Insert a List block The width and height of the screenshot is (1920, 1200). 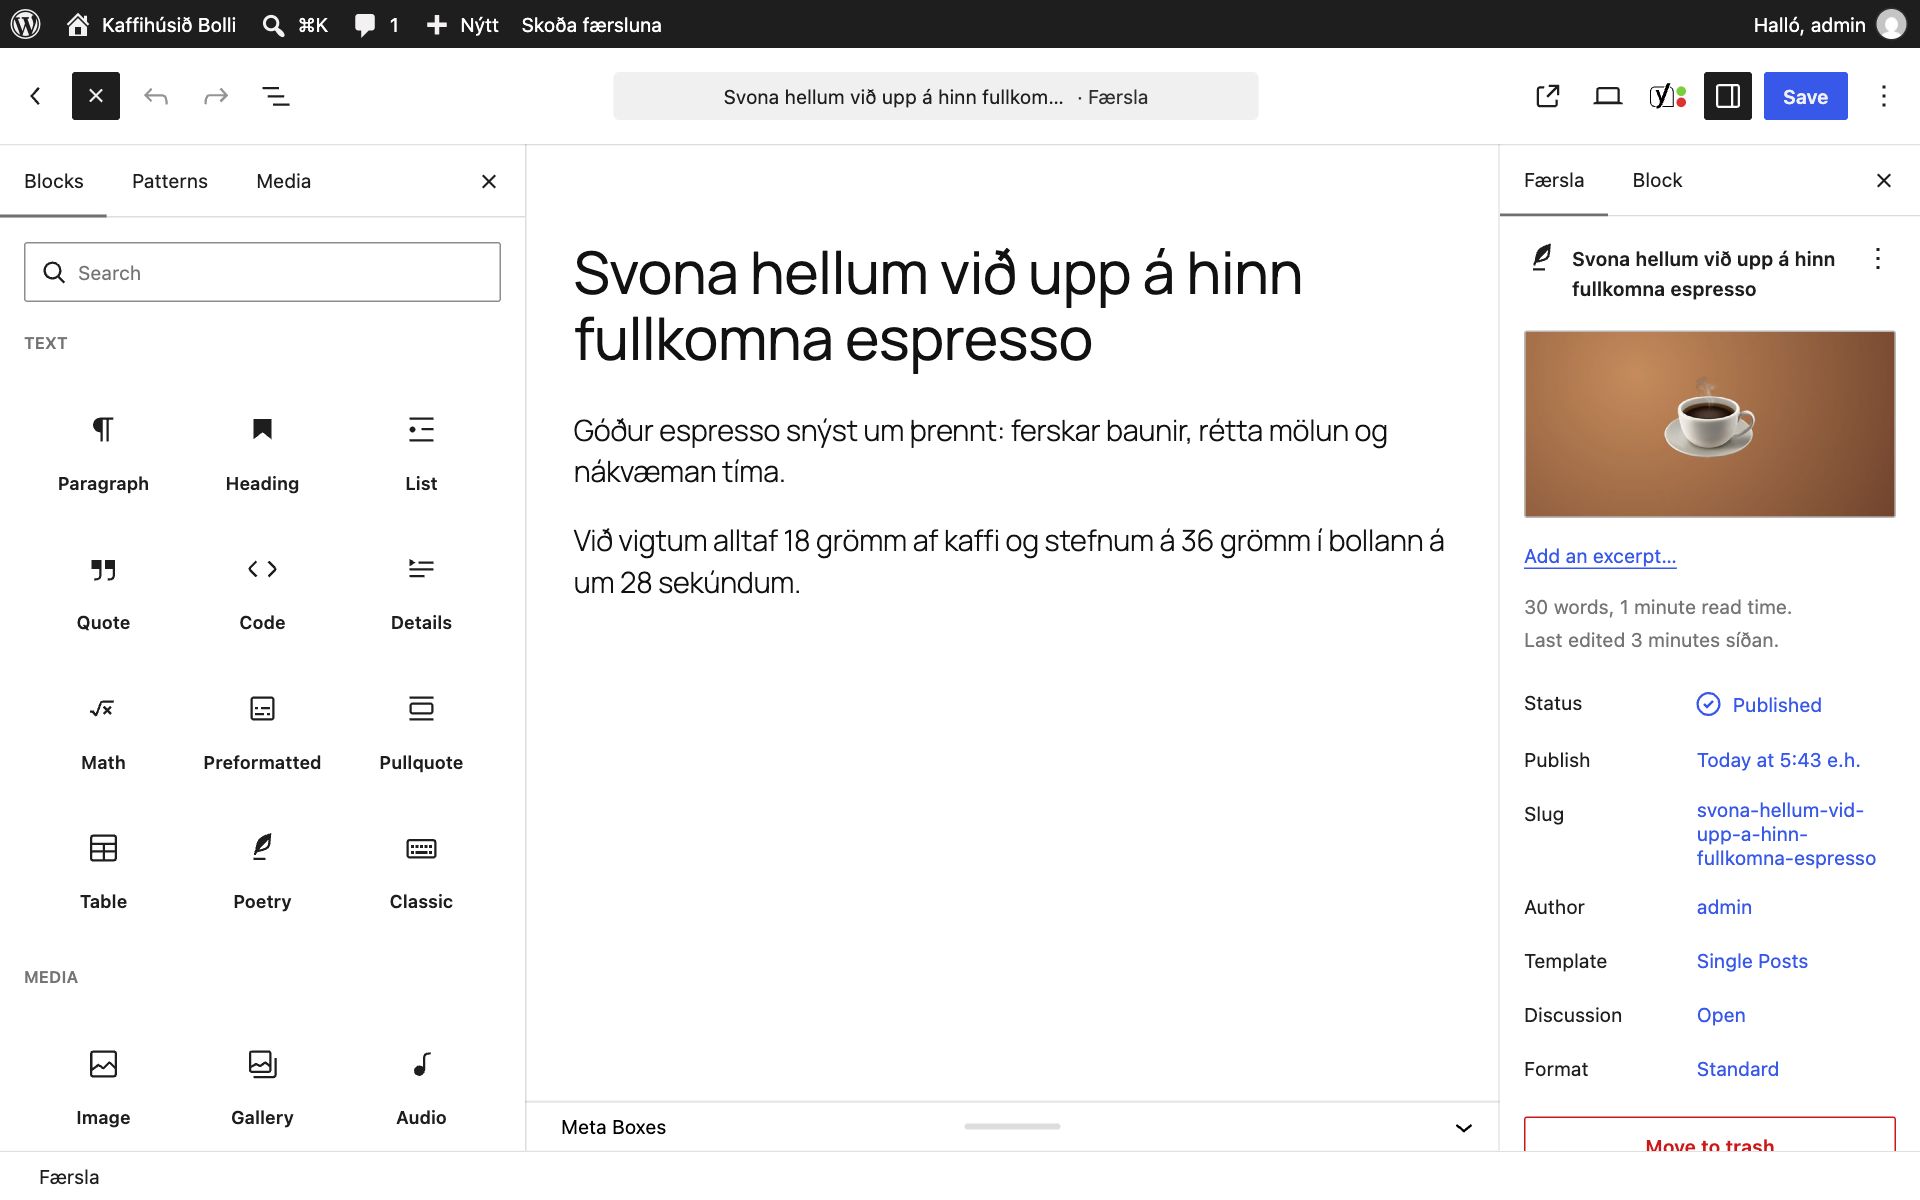pyautogui.click(x=421, y=454)
